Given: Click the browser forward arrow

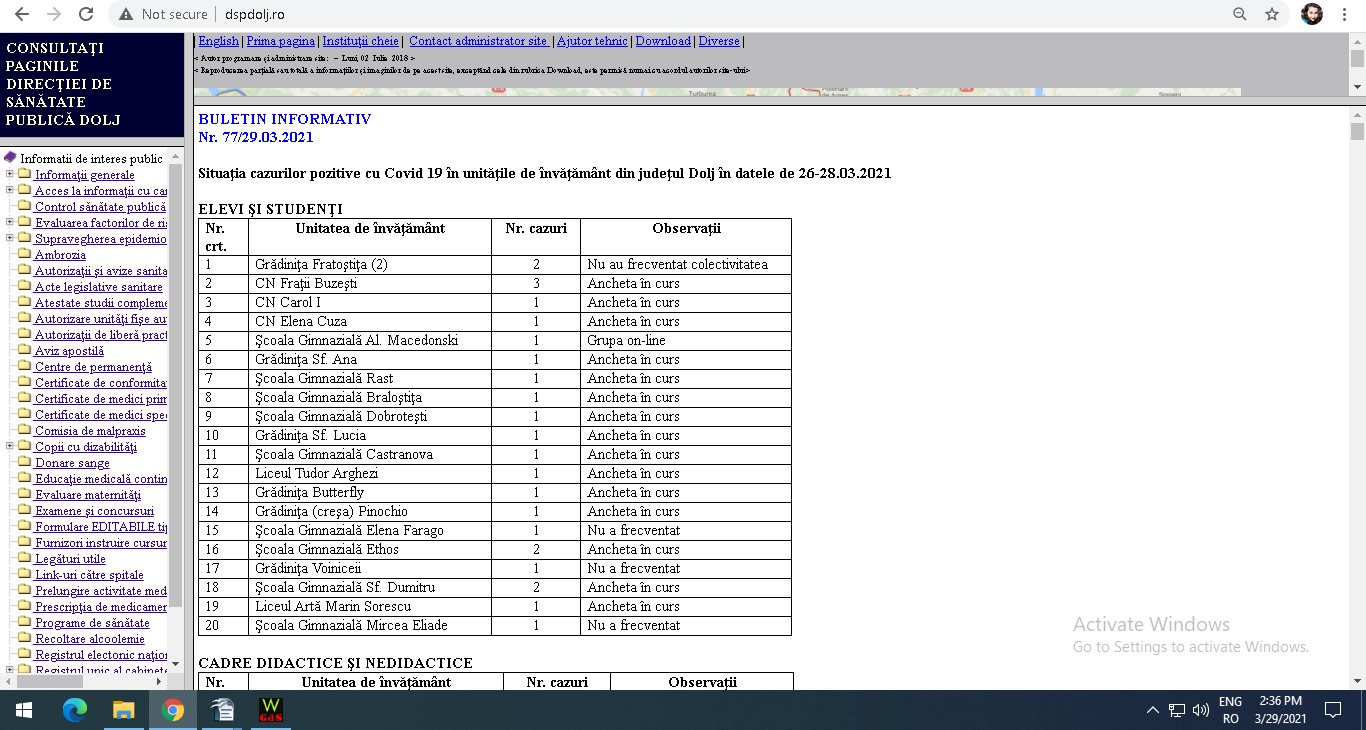Looking at the screenshot, I should click(x=53, y=14).
